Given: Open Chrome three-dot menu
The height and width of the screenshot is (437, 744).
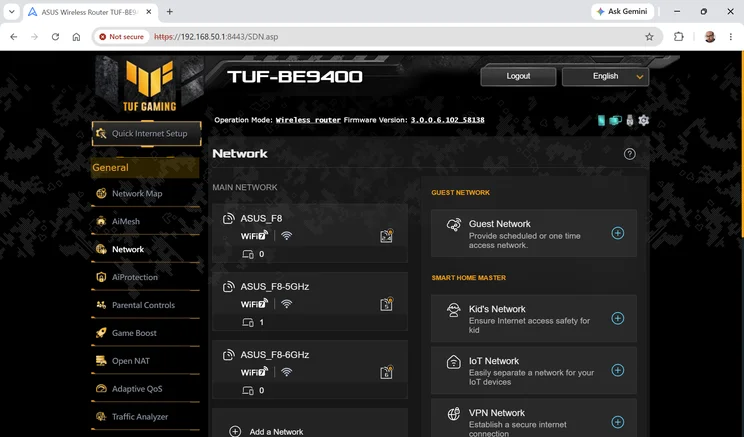Looking at the screenshot, I should tap(731, 37).
